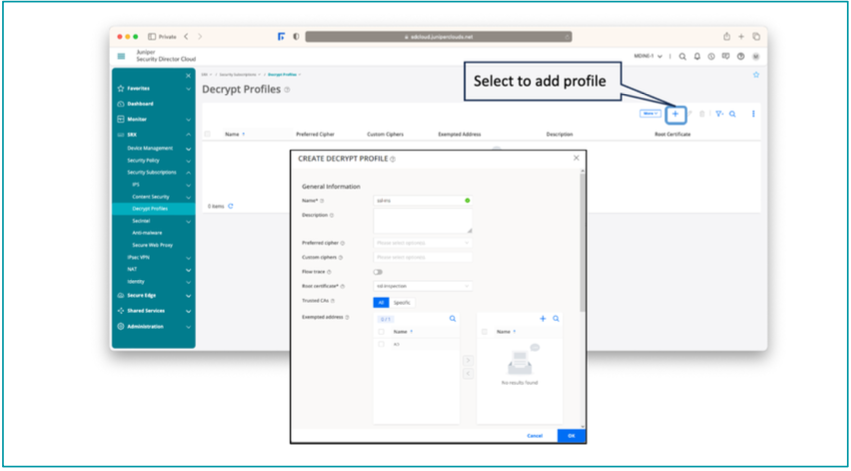Viewport: 851px width, 471px height.
Task: Click the refresh icon beside 0 items
Action: (x=232, y=206)
